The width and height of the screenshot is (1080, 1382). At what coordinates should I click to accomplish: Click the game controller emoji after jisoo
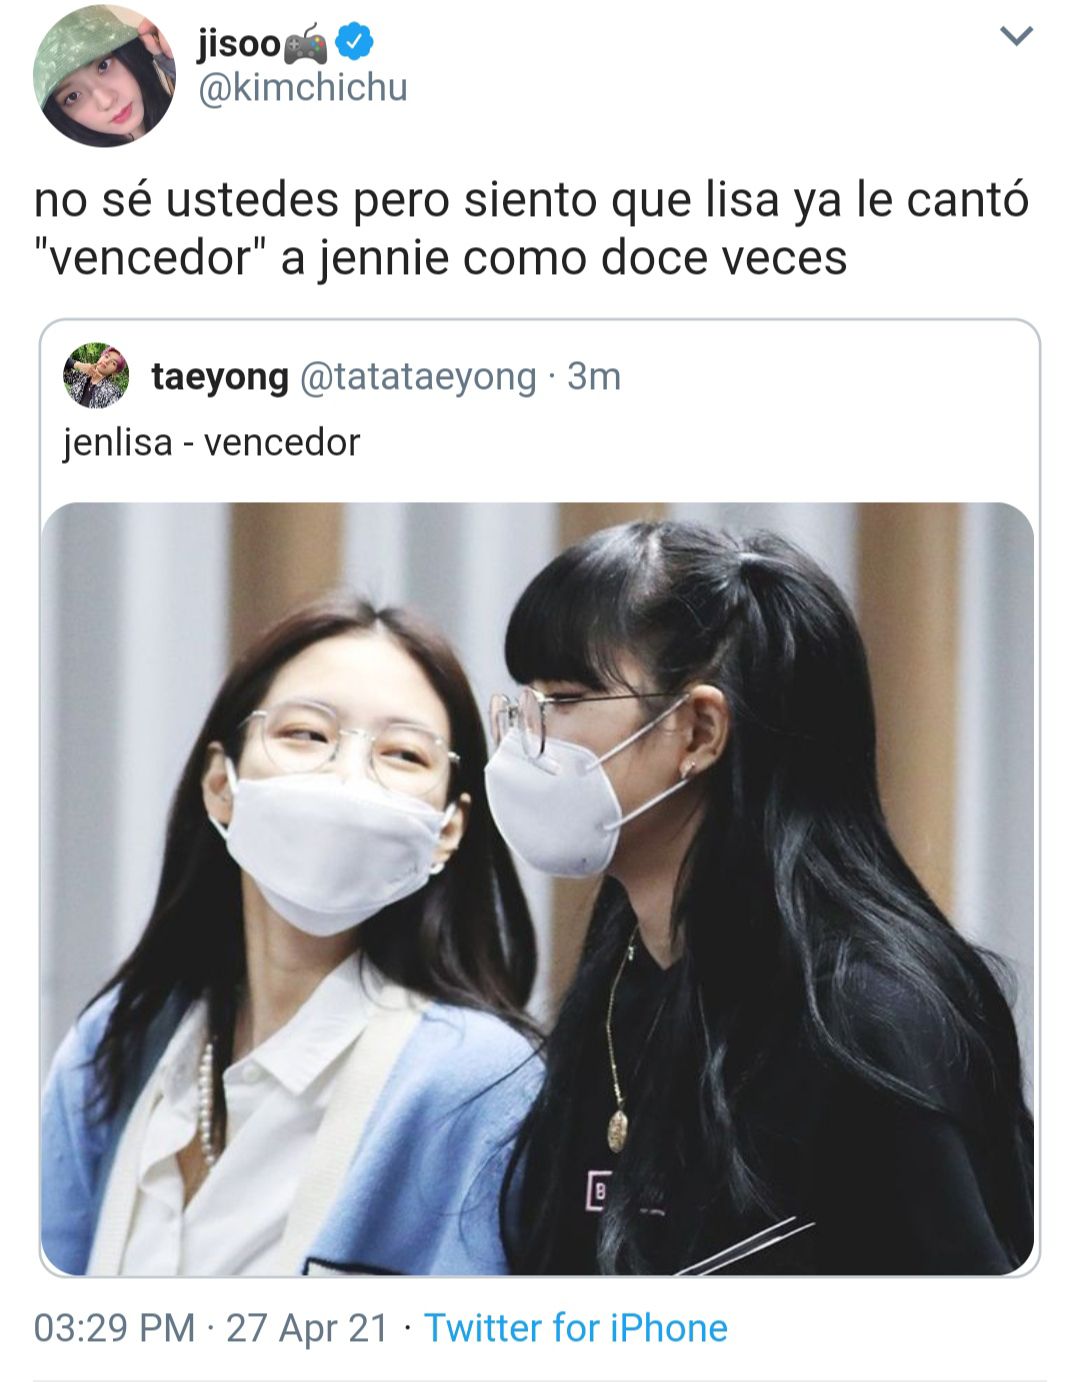(x=307, y=44)
